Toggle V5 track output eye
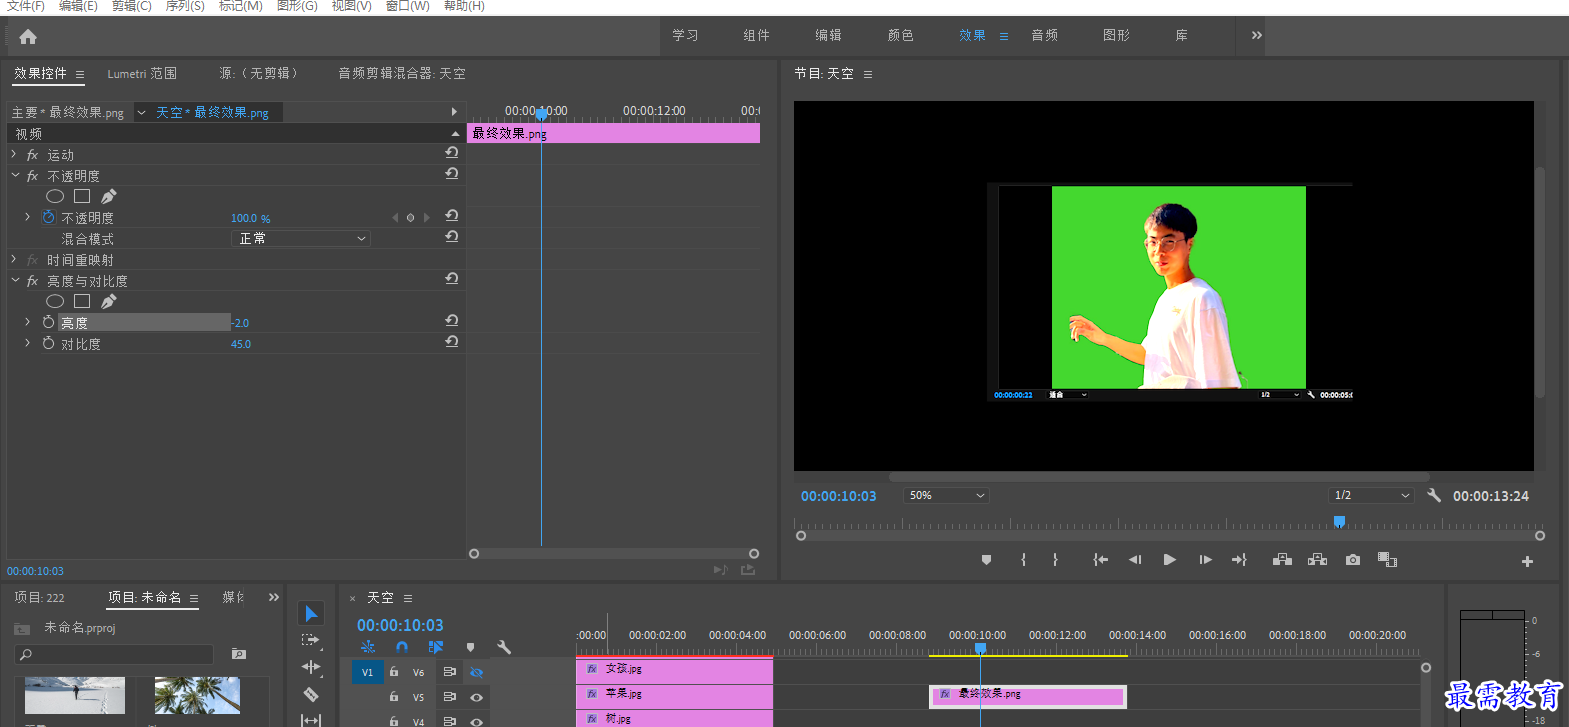1569x727 pixels. click(x=477, y=697)
